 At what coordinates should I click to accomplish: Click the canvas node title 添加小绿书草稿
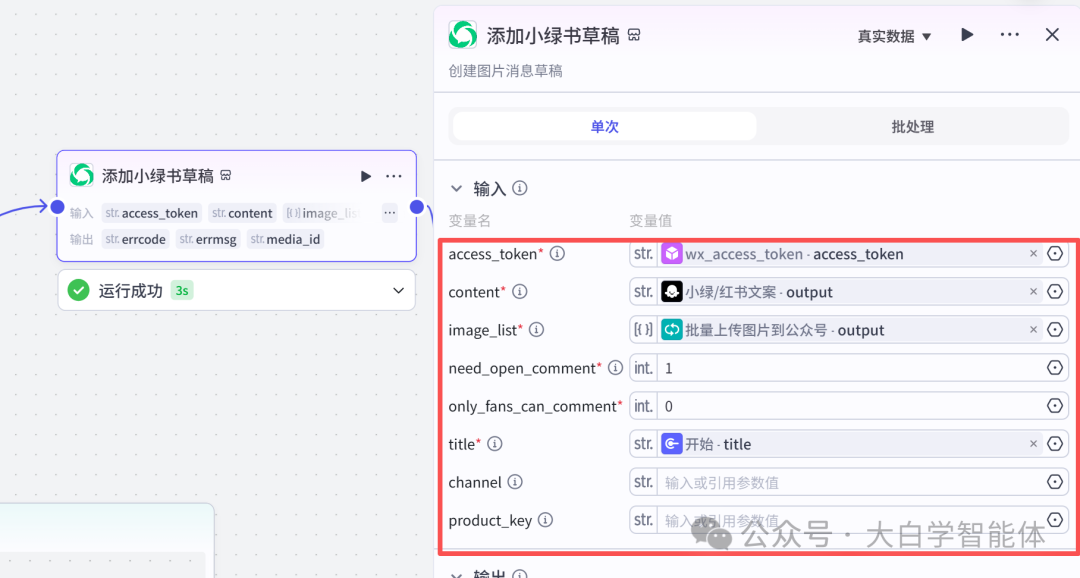(158, 176)
